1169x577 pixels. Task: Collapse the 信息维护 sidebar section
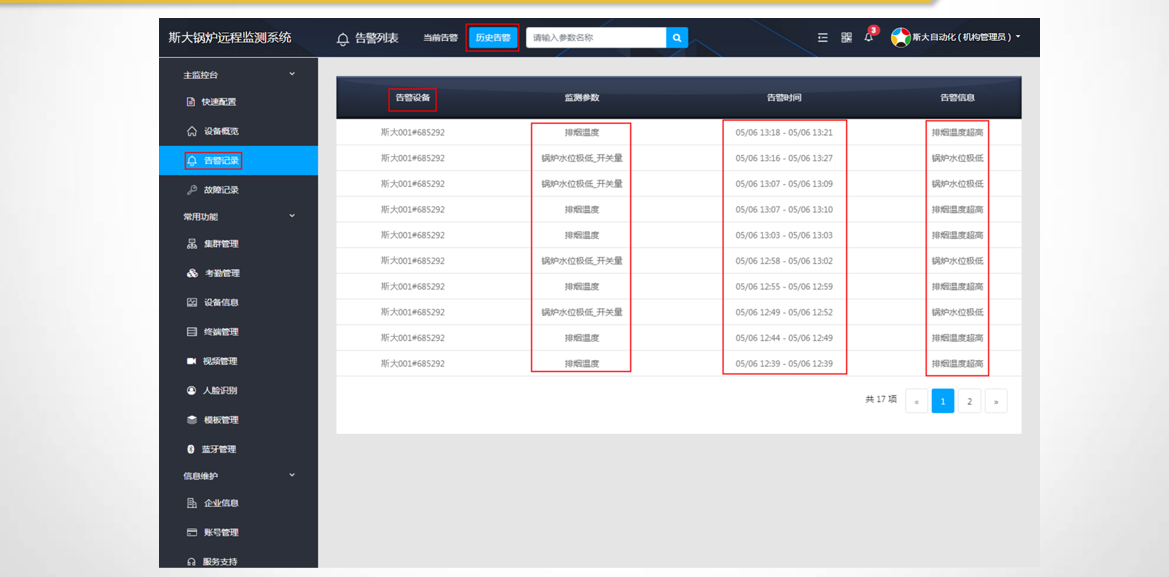coord(292,476)
